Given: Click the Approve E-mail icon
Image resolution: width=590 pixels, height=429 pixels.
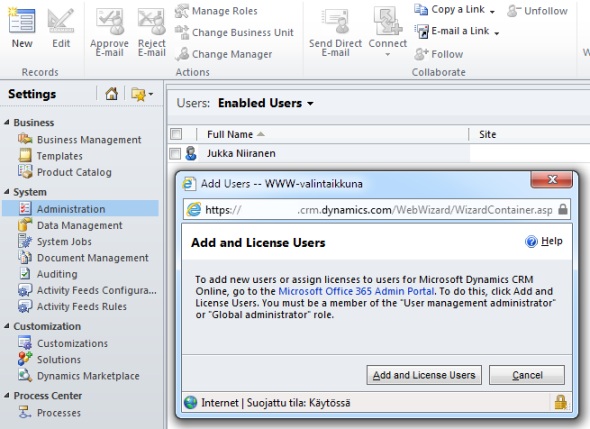Looking at the screenshot, I should tap(109, 21).
